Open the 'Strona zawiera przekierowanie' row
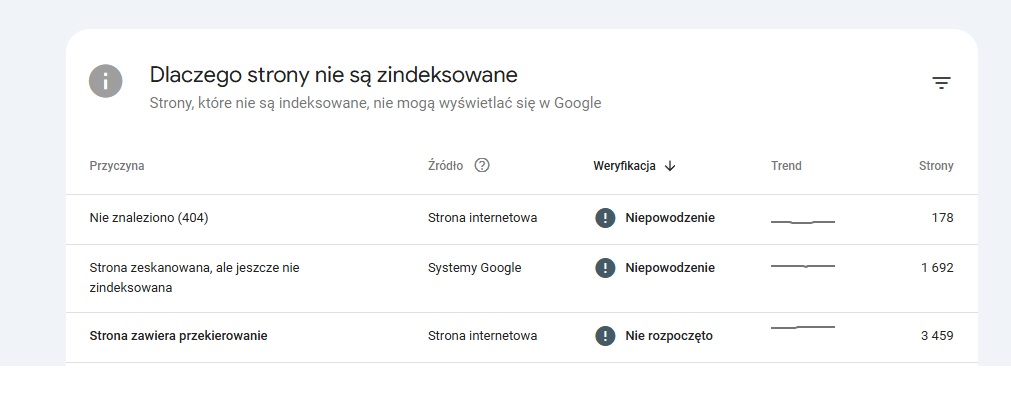Image resolution: width=1011 pixels, height=399 pixels. pyautogui.click(x=522, y=338)
